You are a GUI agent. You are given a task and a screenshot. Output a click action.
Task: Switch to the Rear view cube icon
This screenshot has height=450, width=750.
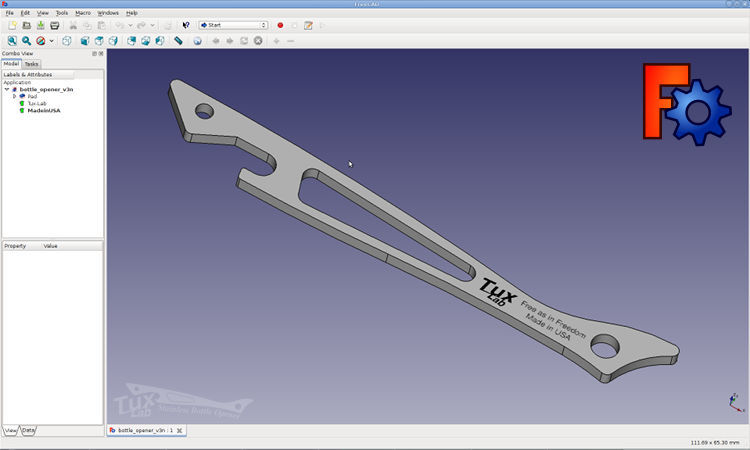(x=132, y=41)
